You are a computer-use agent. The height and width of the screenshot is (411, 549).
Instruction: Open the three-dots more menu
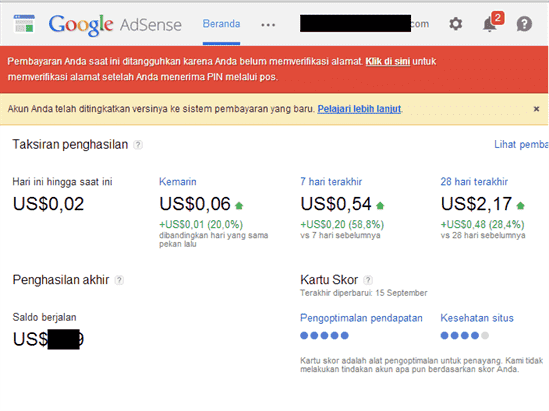click(x=268, y=25)
